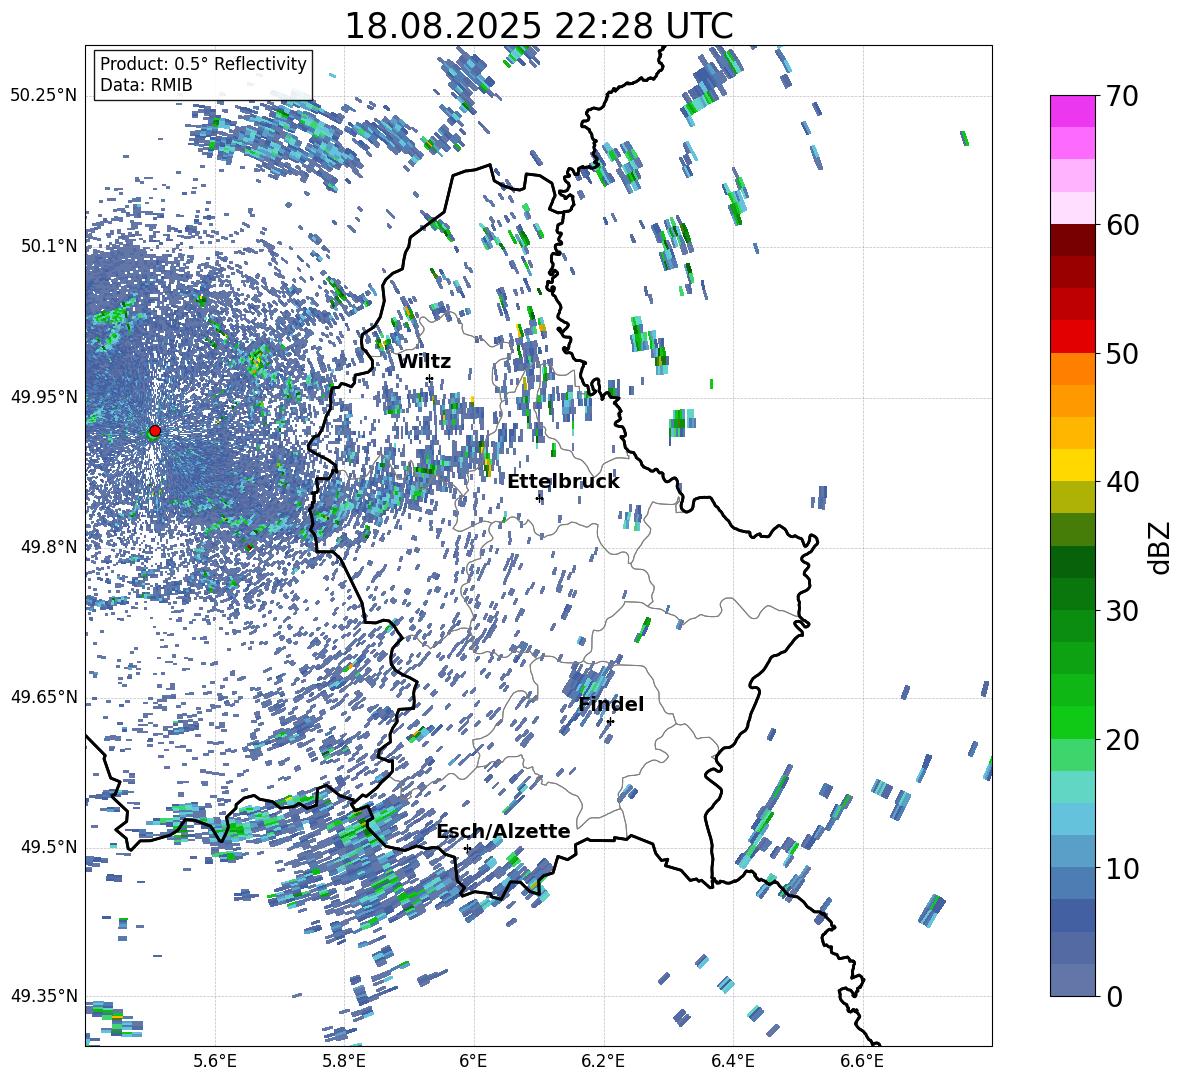Click the 20 label on colorbar
The width and height of the screenshot is (1184, 1081).
(1122, 740)
